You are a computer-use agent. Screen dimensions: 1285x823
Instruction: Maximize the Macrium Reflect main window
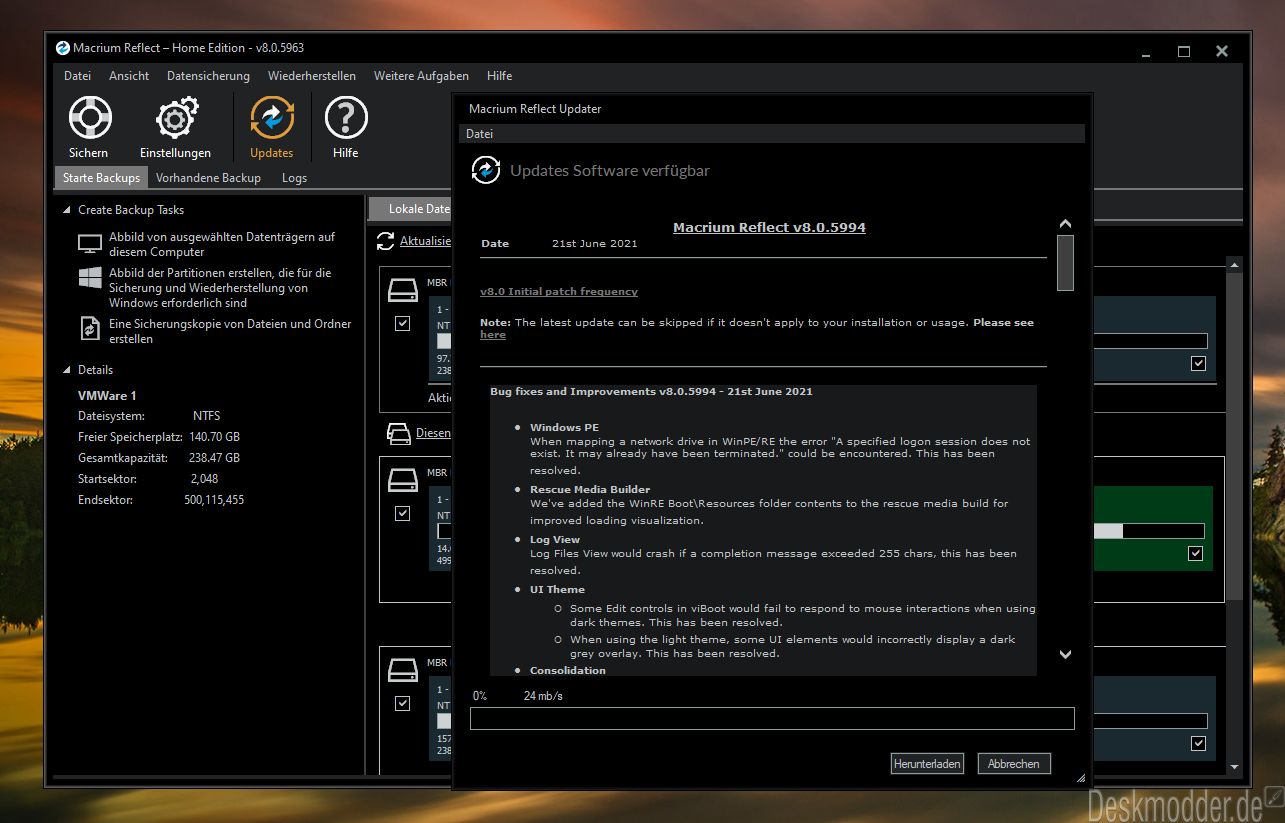click(x=1184, y=51)
